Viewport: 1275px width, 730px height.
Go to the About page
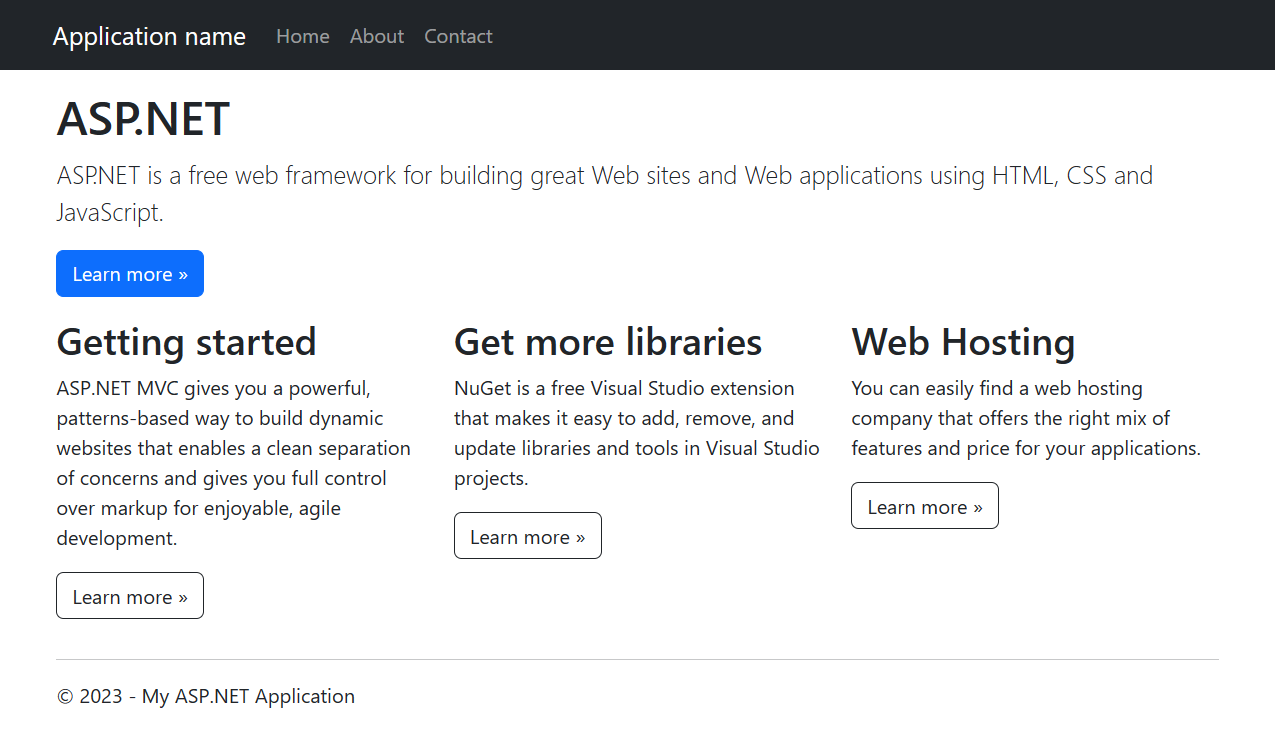(x=377, y=36)
